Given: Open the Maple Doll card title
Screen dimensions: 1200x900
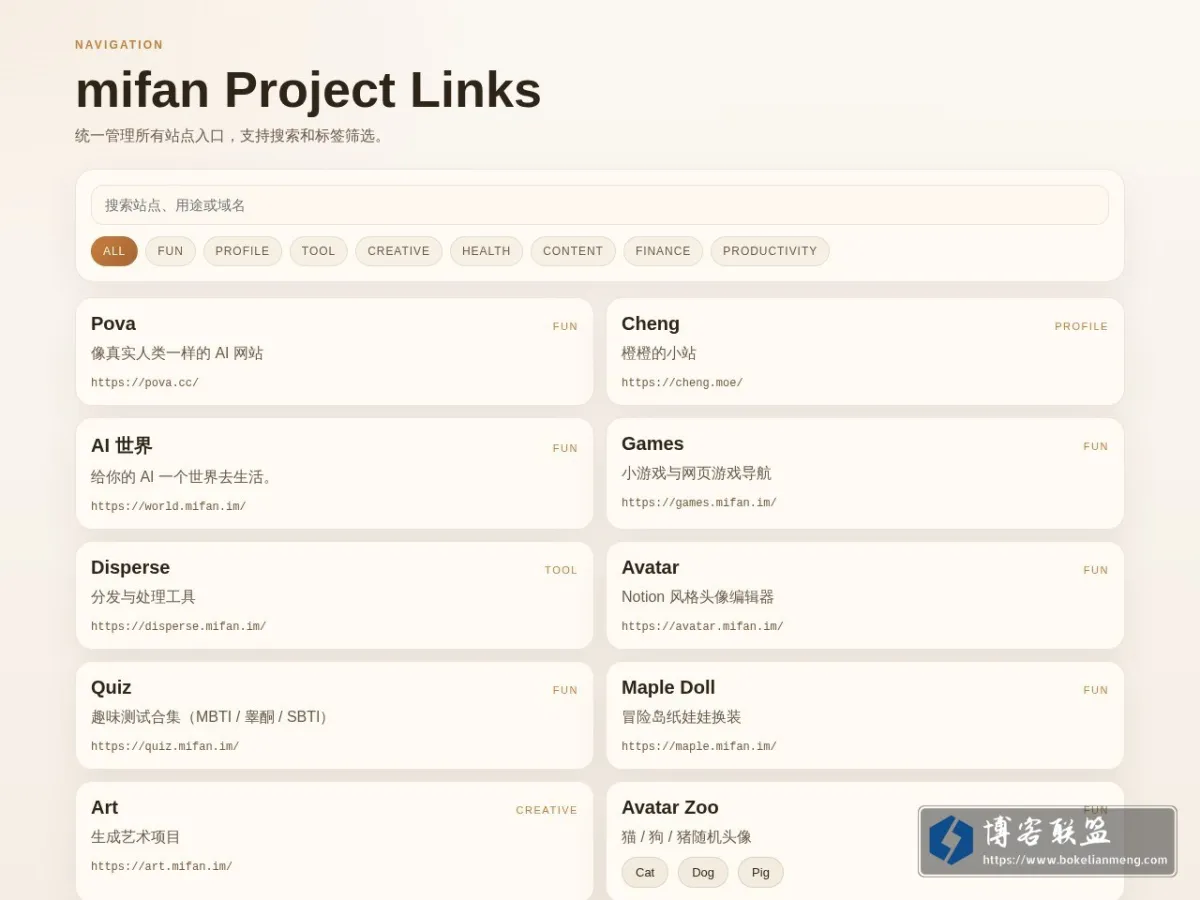Looking at the screenshot, I should point(668,687).
